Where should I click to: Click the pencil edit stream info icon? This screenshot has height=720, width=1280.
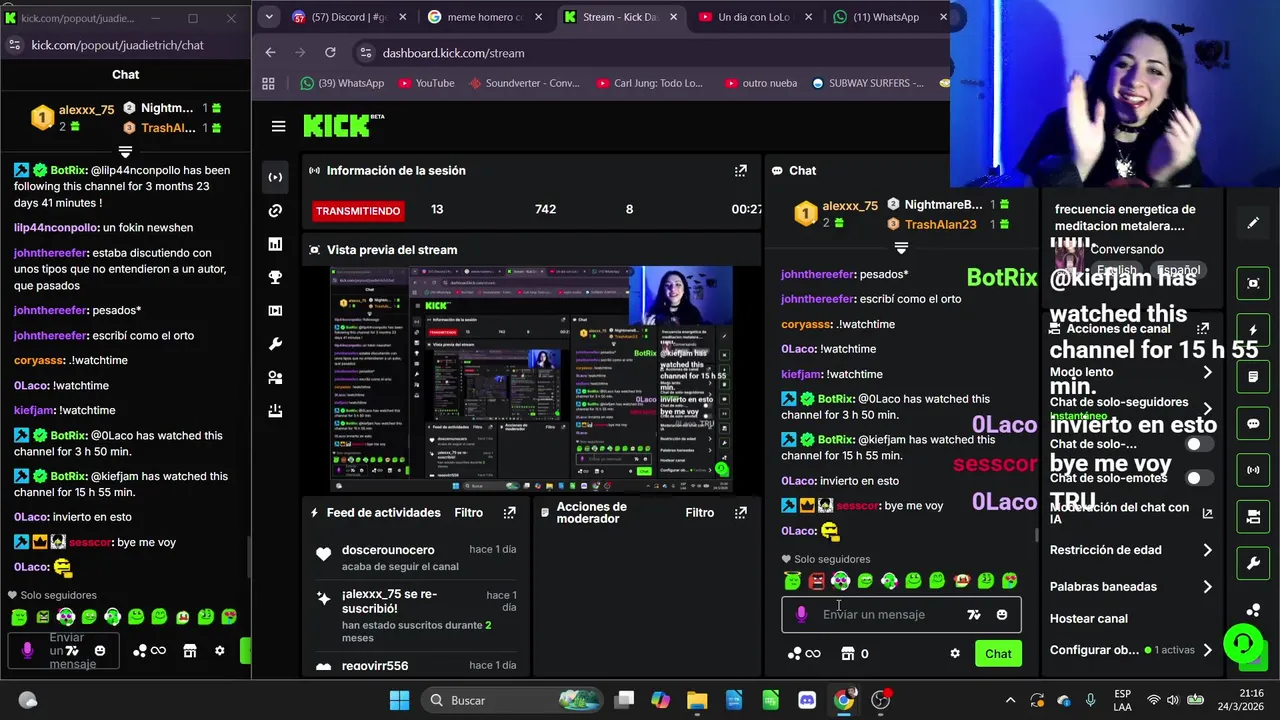point(1253,223)
